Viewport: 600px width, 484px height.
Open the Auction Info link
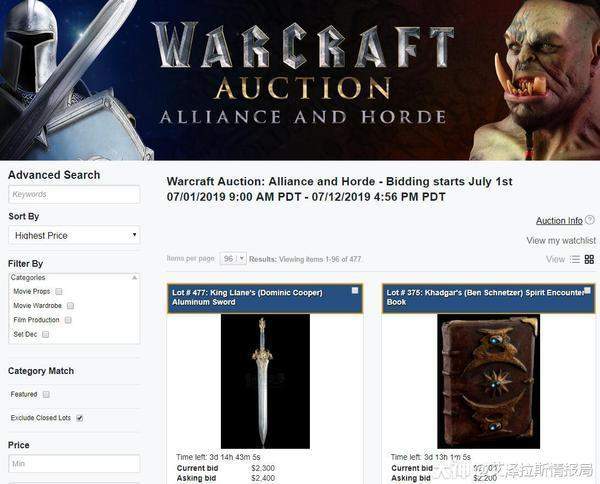click(x=559, y=220)
